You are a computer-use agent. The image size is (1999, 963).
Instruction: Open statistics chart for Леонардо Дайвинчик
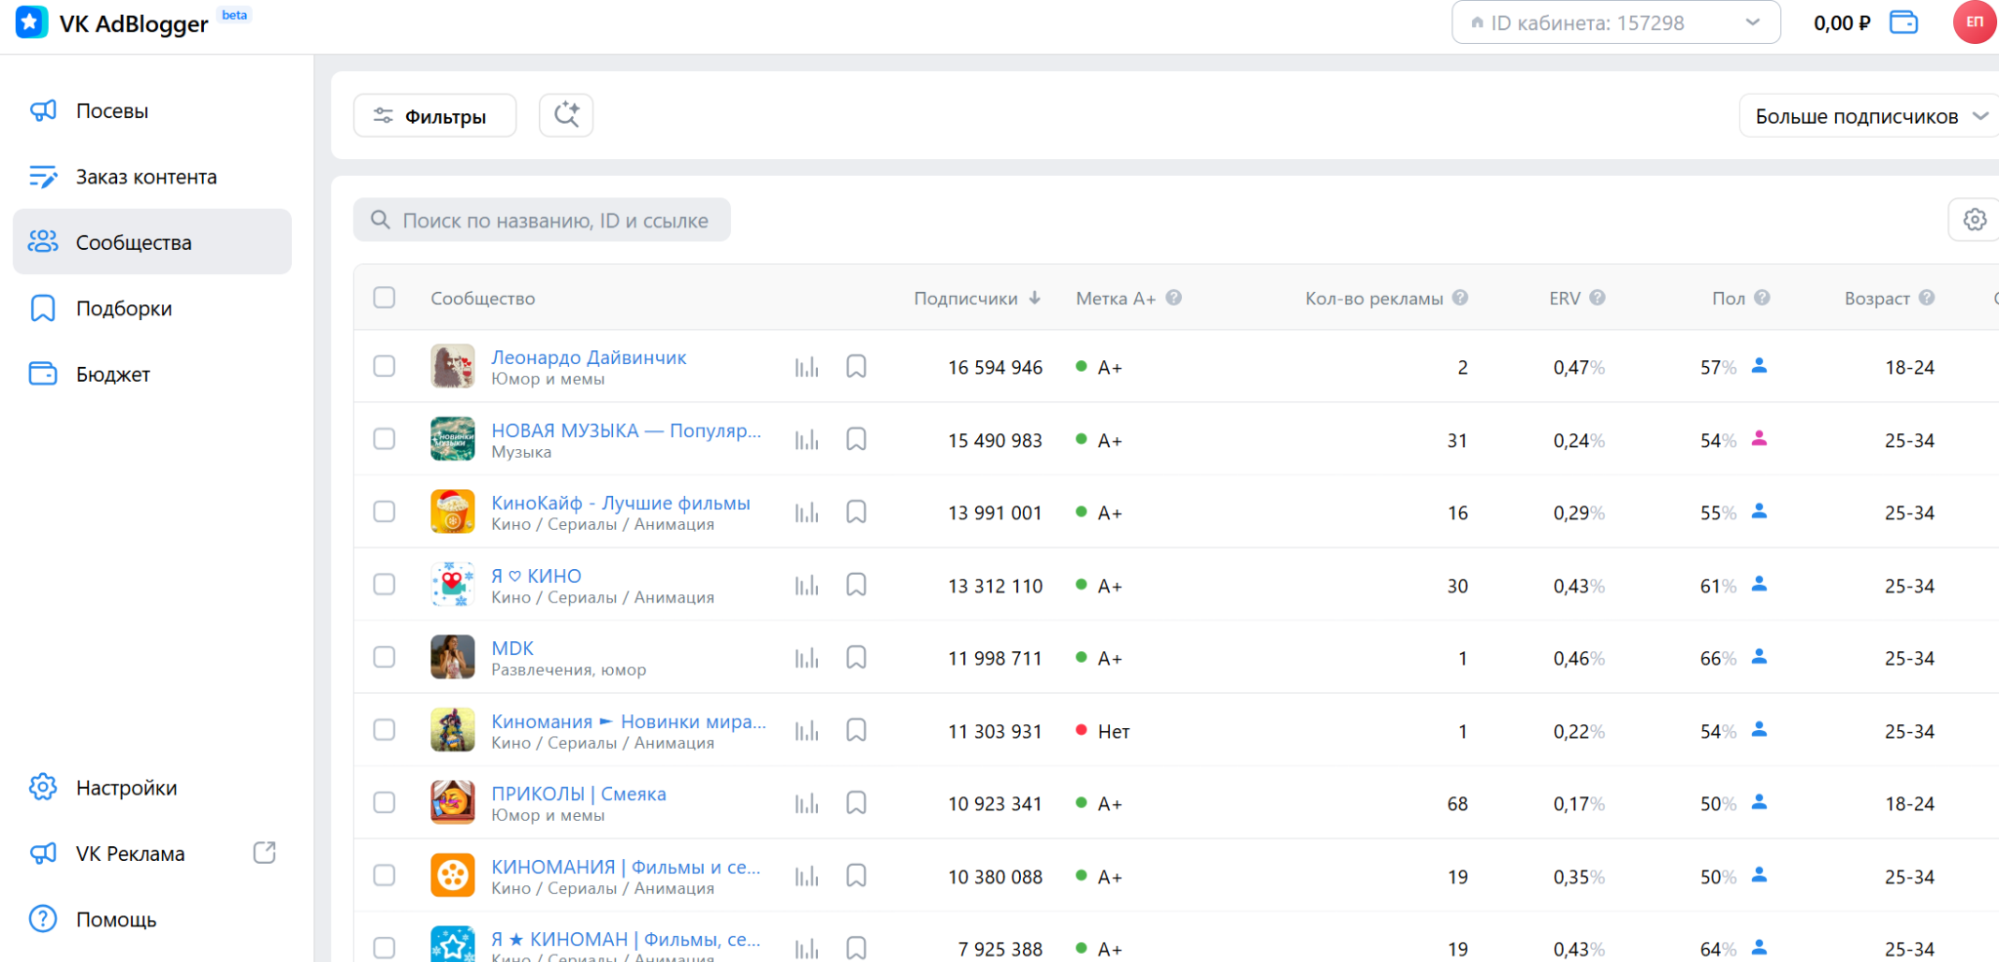pyautogui.click(x=806, y=367)
